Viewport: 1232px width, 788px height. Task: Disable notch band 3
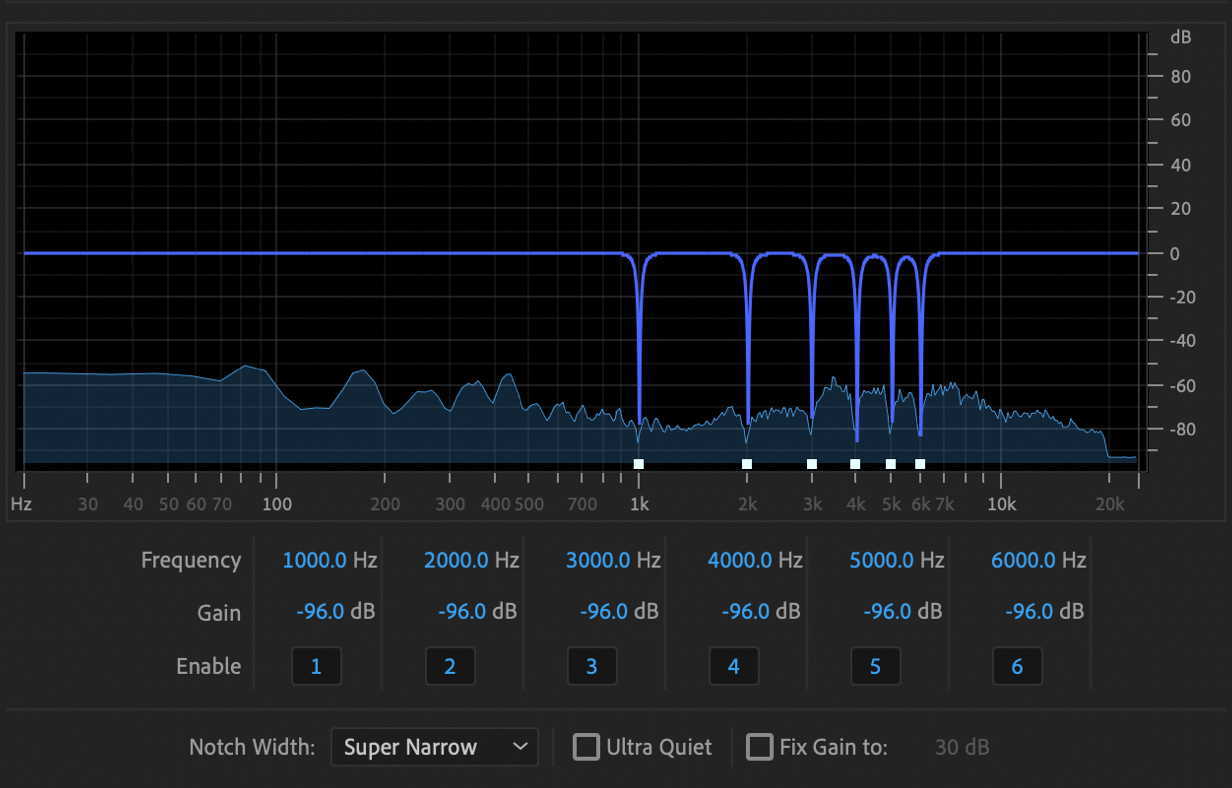pos(592,666)
